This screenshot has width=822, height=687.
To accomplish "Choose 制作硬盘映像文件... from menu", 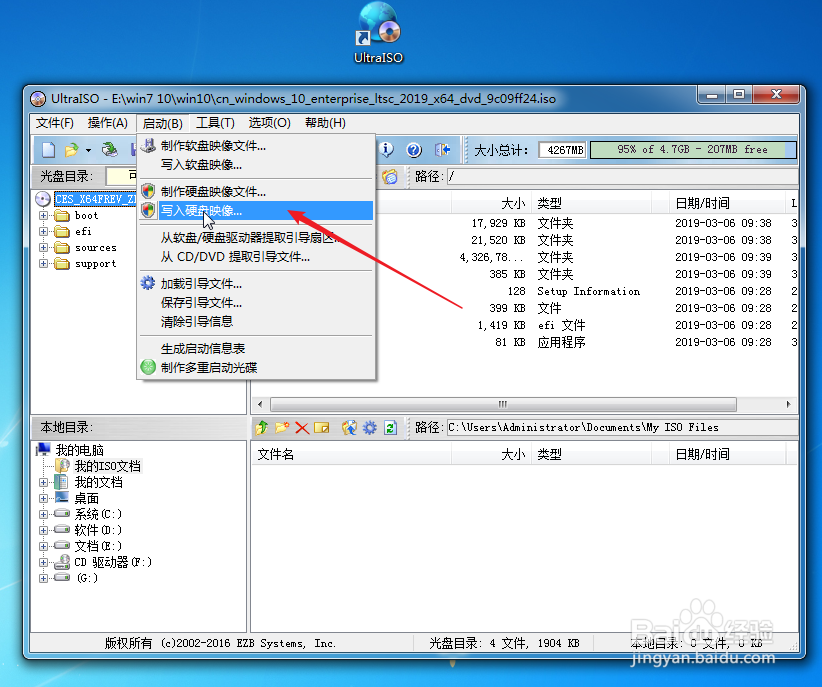I will point(257,191).
